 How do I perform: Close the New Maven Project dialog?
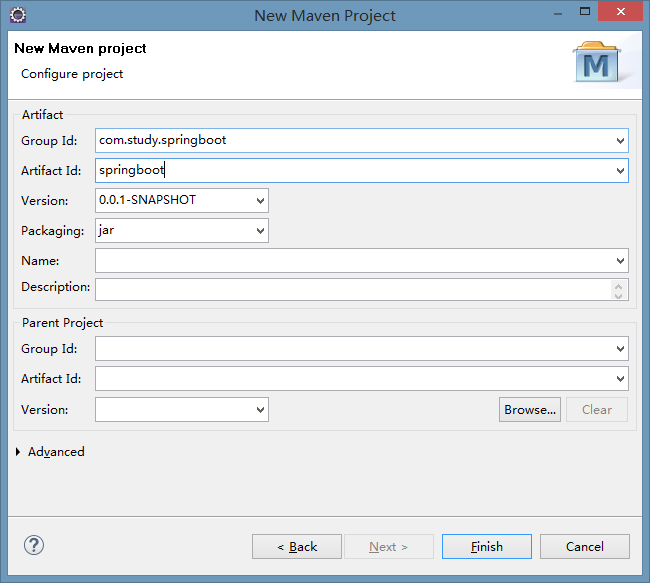coord(621,12)
